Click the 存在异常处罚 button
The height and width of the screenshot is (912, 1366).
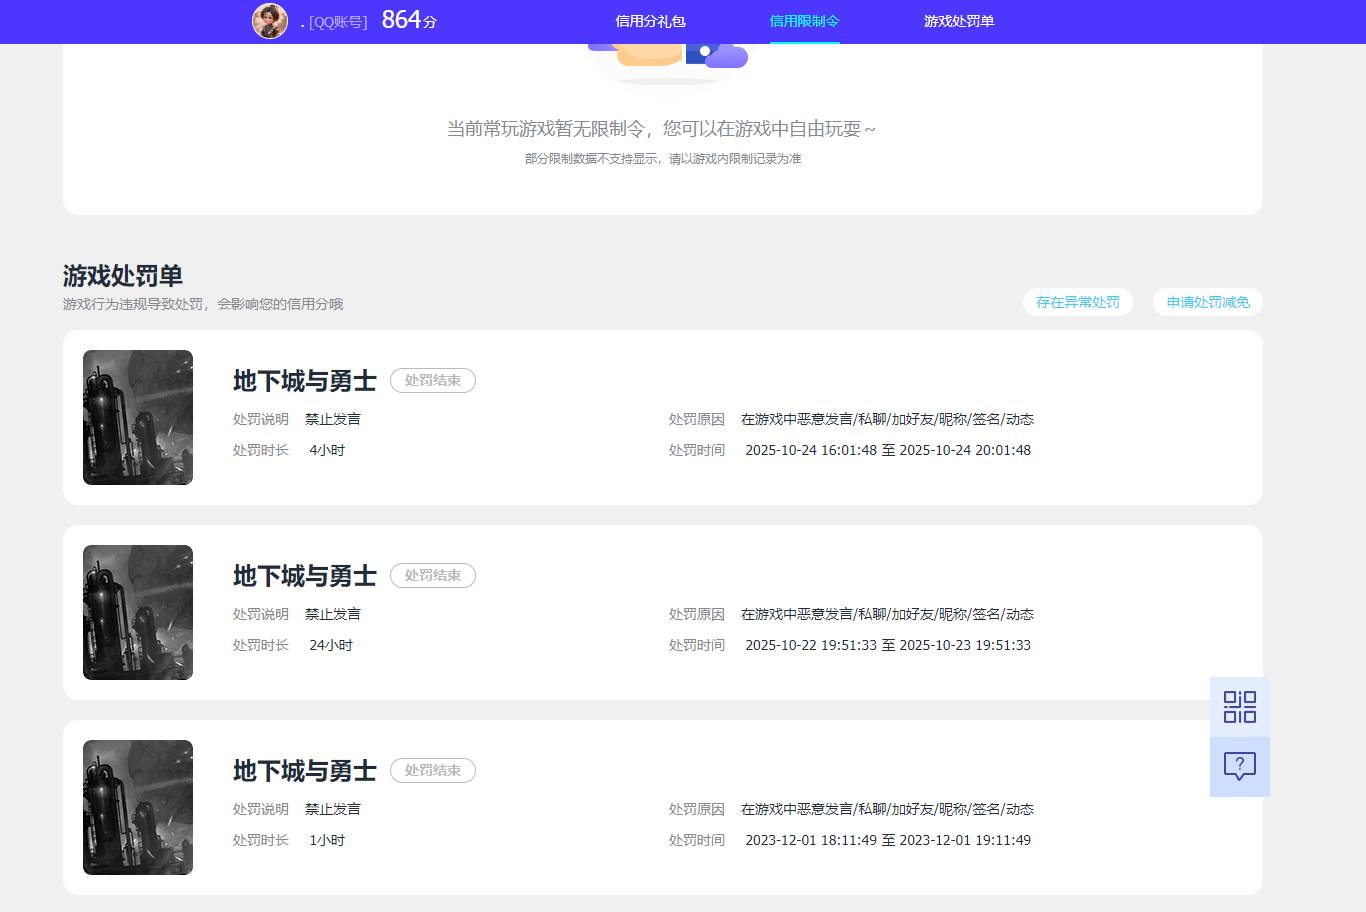1078,302
